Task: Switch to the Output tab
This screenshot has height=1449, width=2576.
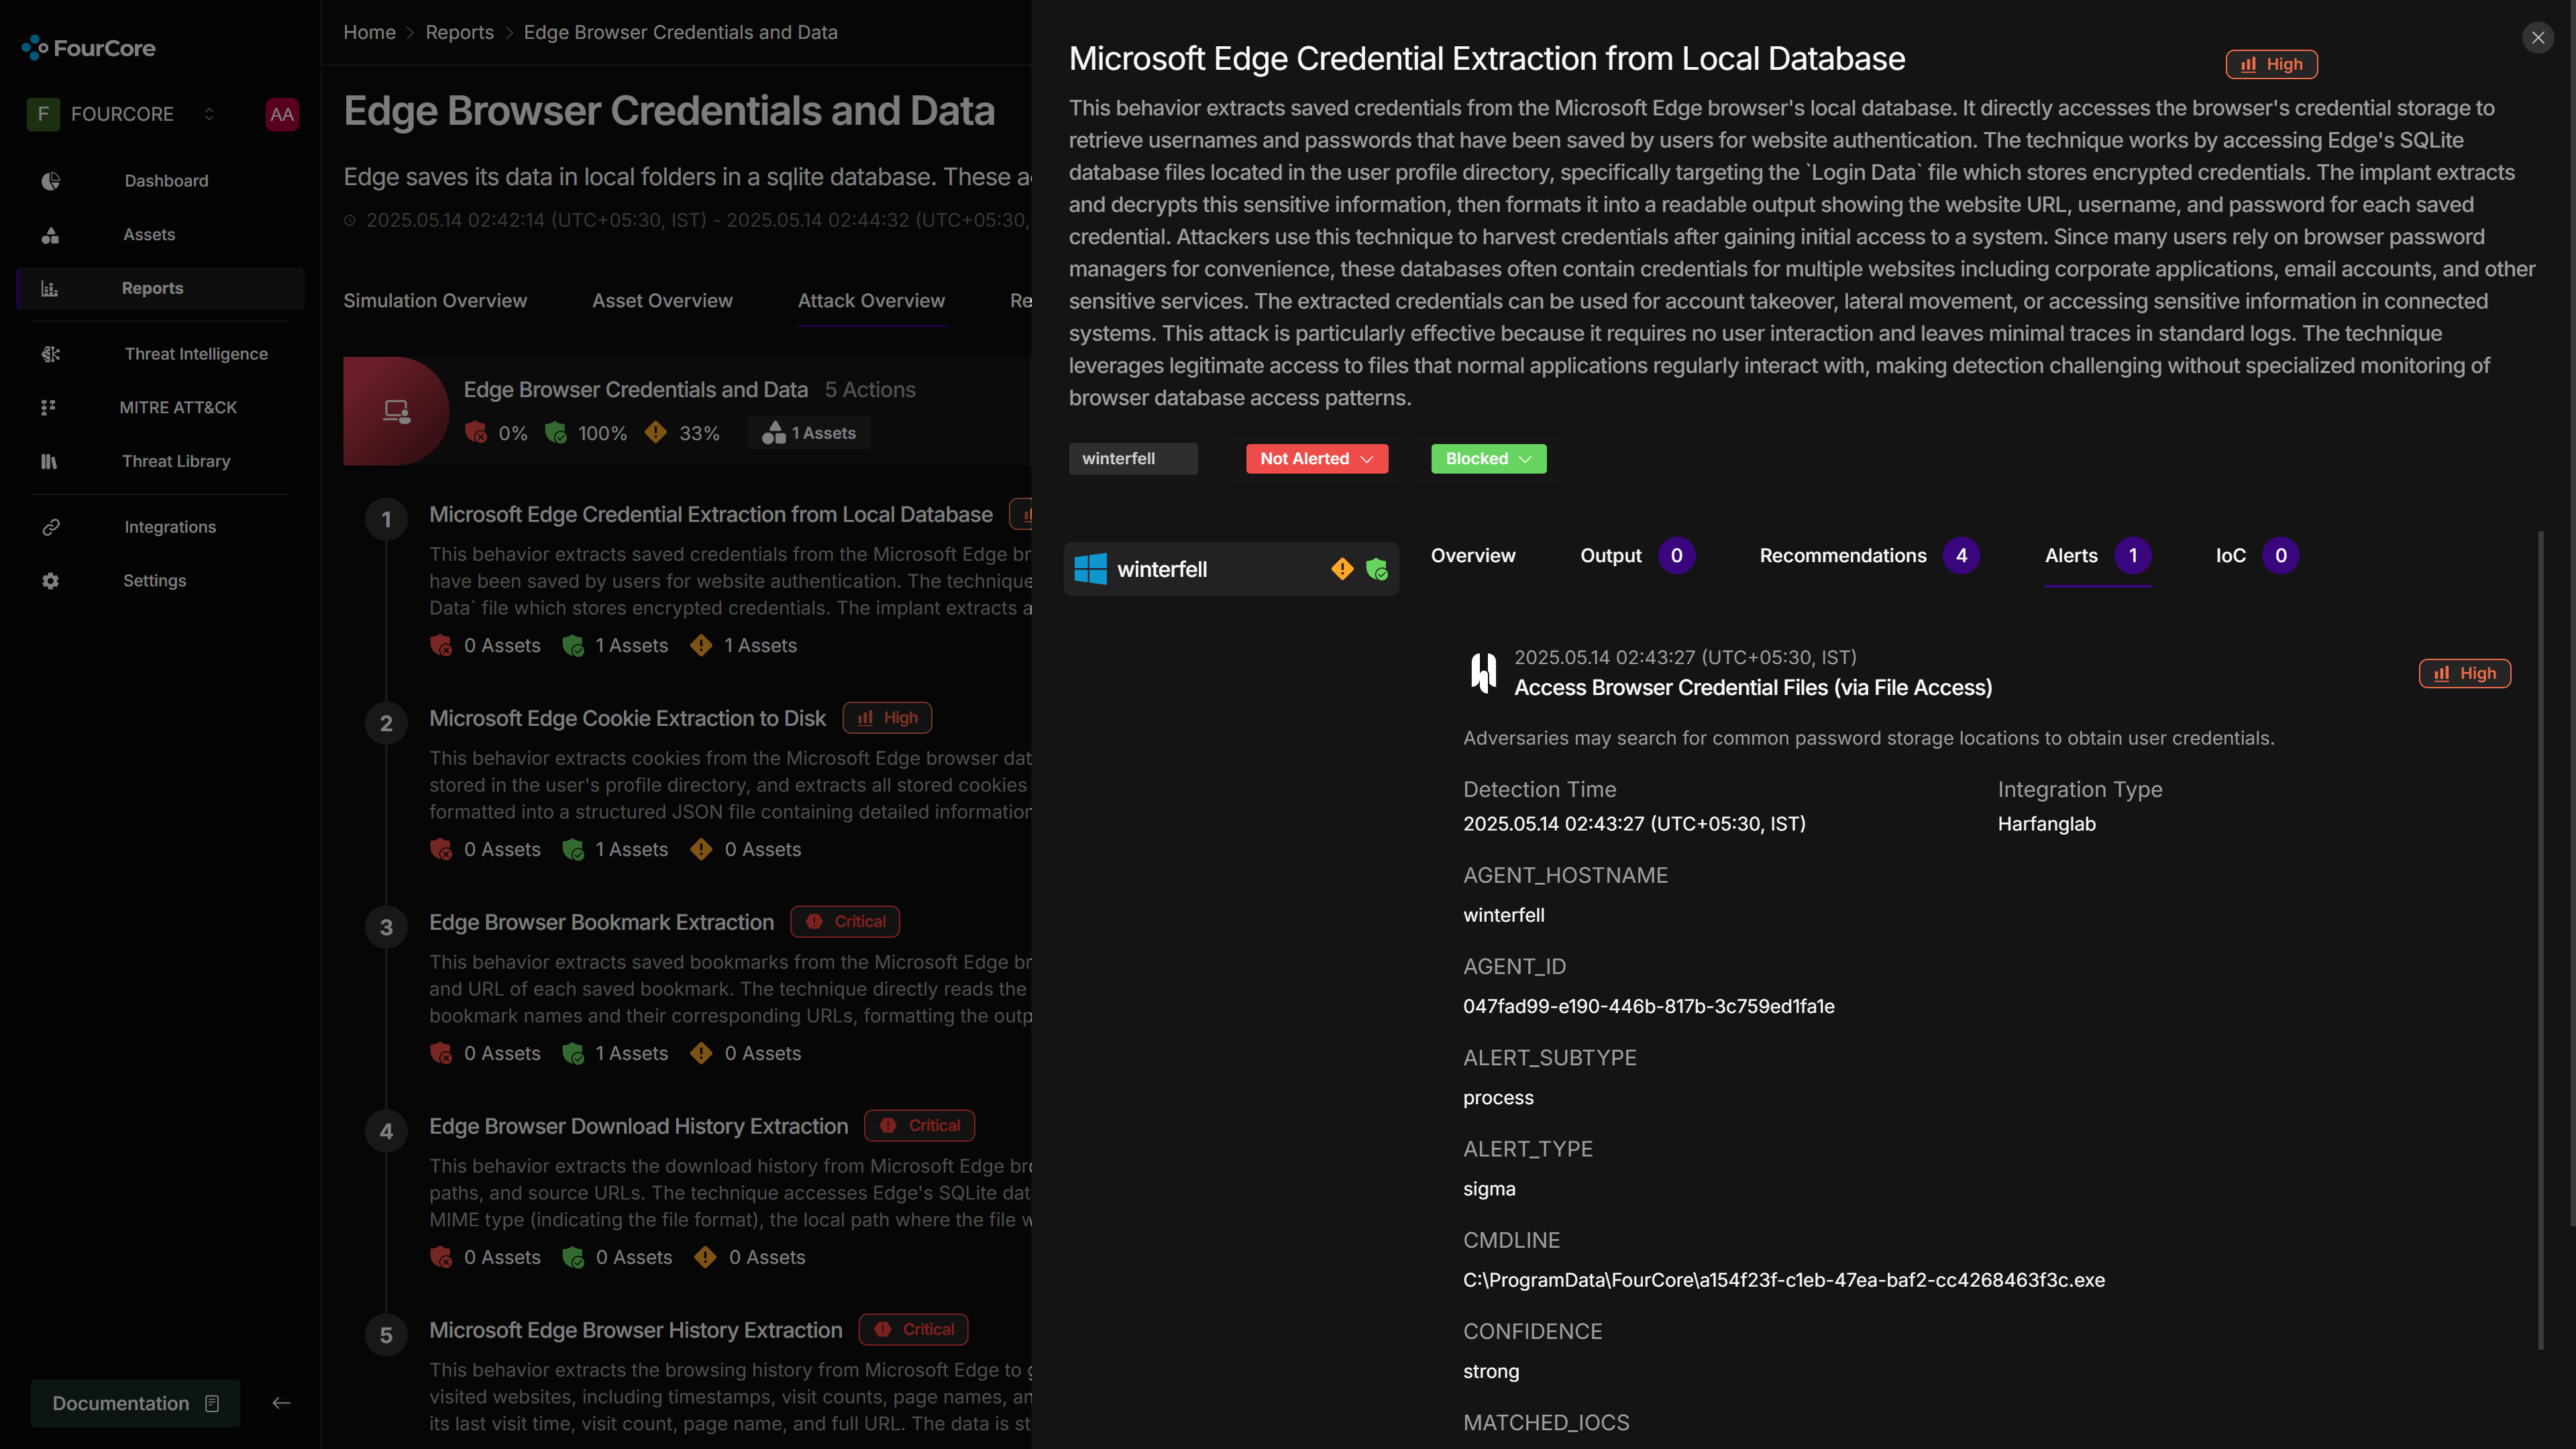Action: (1637, 555)
